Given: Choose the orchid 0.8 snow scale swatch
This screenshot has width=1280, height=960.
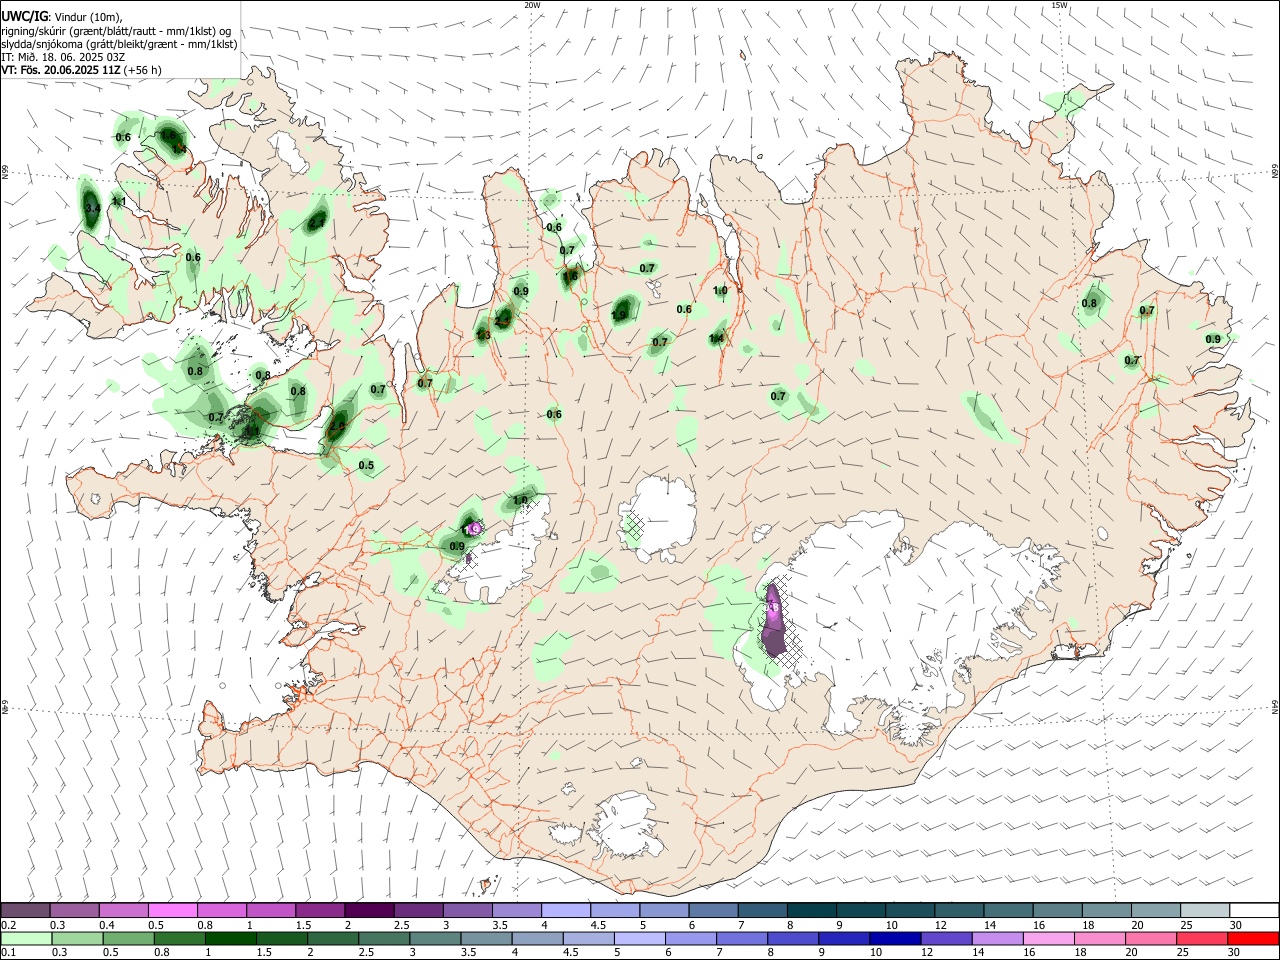Looking at the screenshot, I should (x=221, y=911).
